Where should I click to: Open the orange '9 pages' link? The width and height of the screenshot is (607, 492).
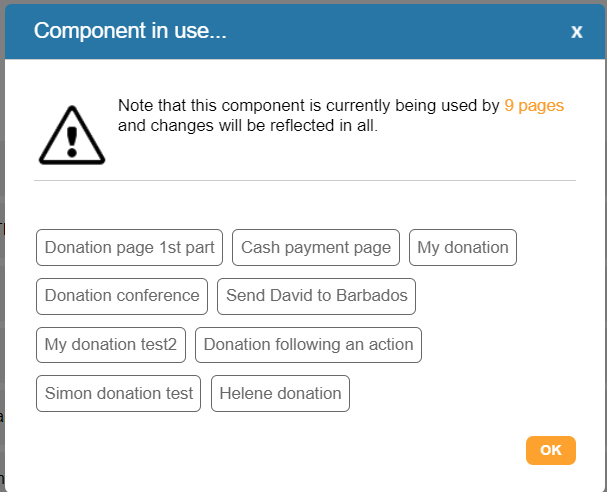coord(534,105)
